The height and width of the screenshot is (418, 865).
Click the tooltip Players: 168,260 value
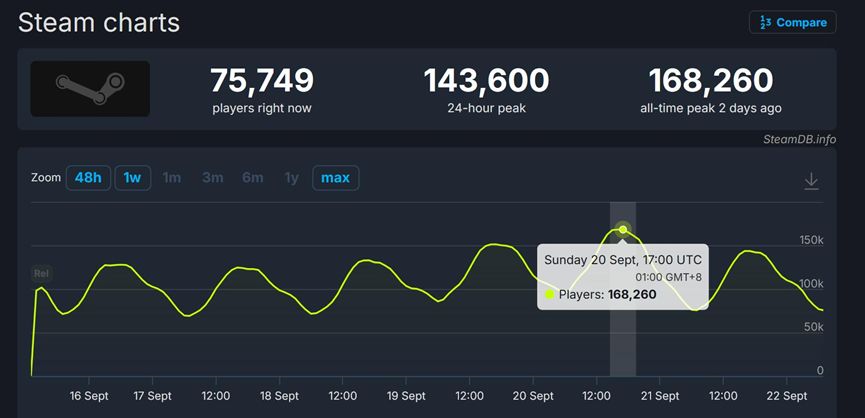[632, 294]
